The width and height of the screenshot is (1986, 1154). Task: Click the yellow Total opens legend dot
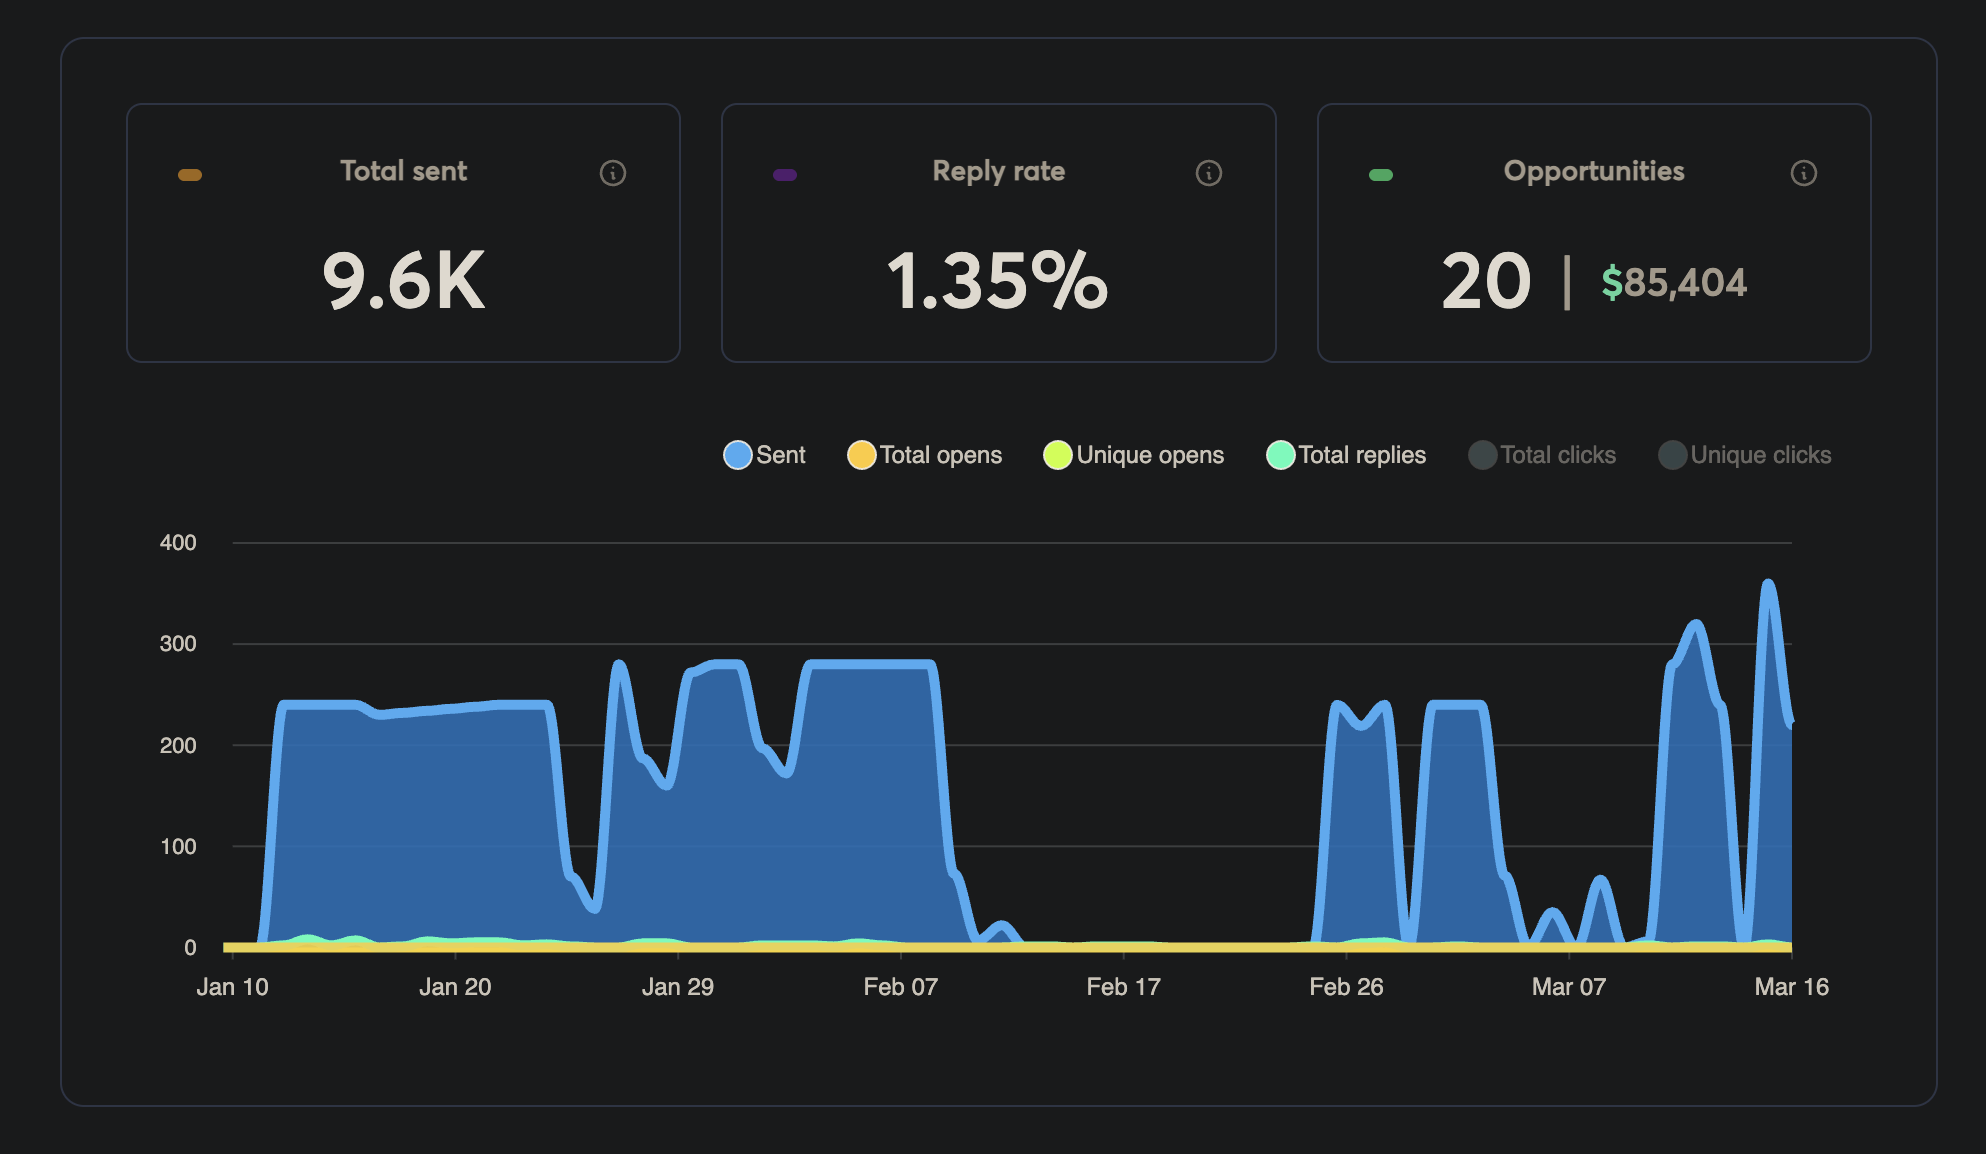click(862, 455)
